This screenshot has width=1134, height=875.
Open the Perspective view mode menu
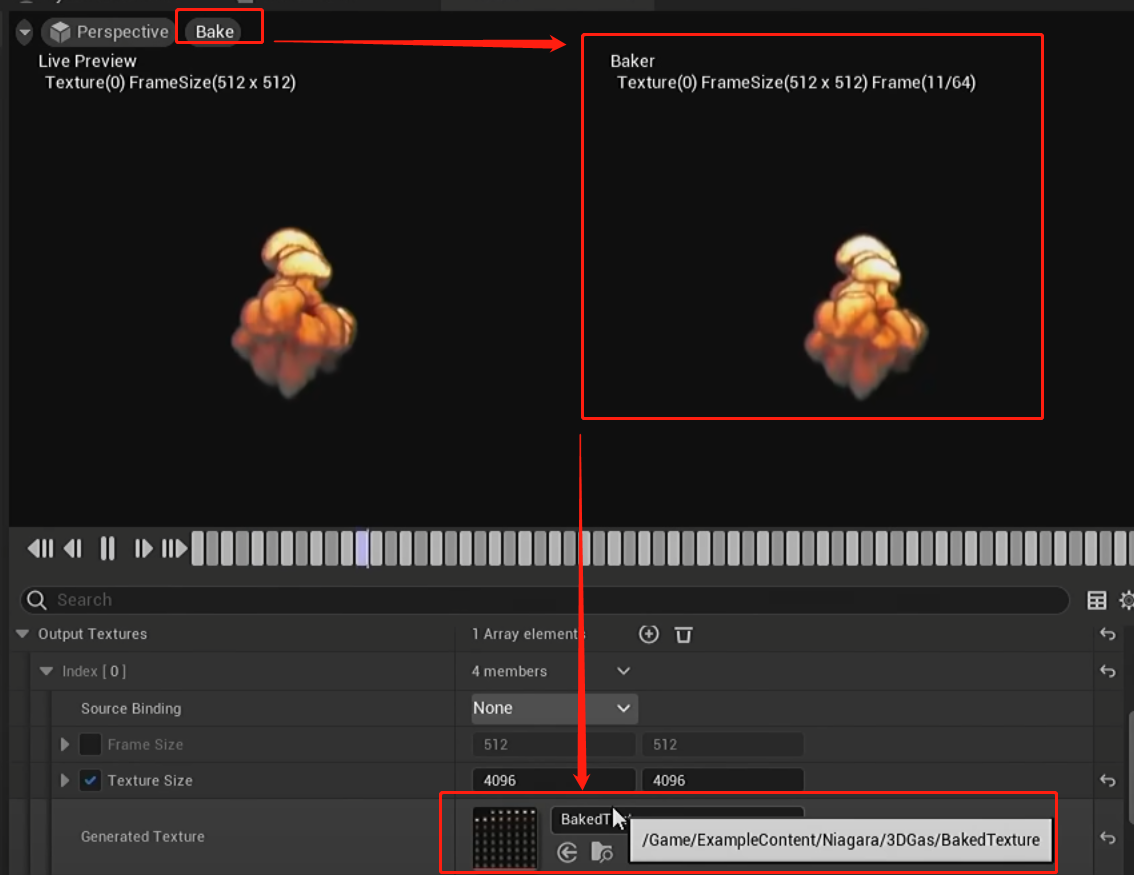[x=109, y=32]
